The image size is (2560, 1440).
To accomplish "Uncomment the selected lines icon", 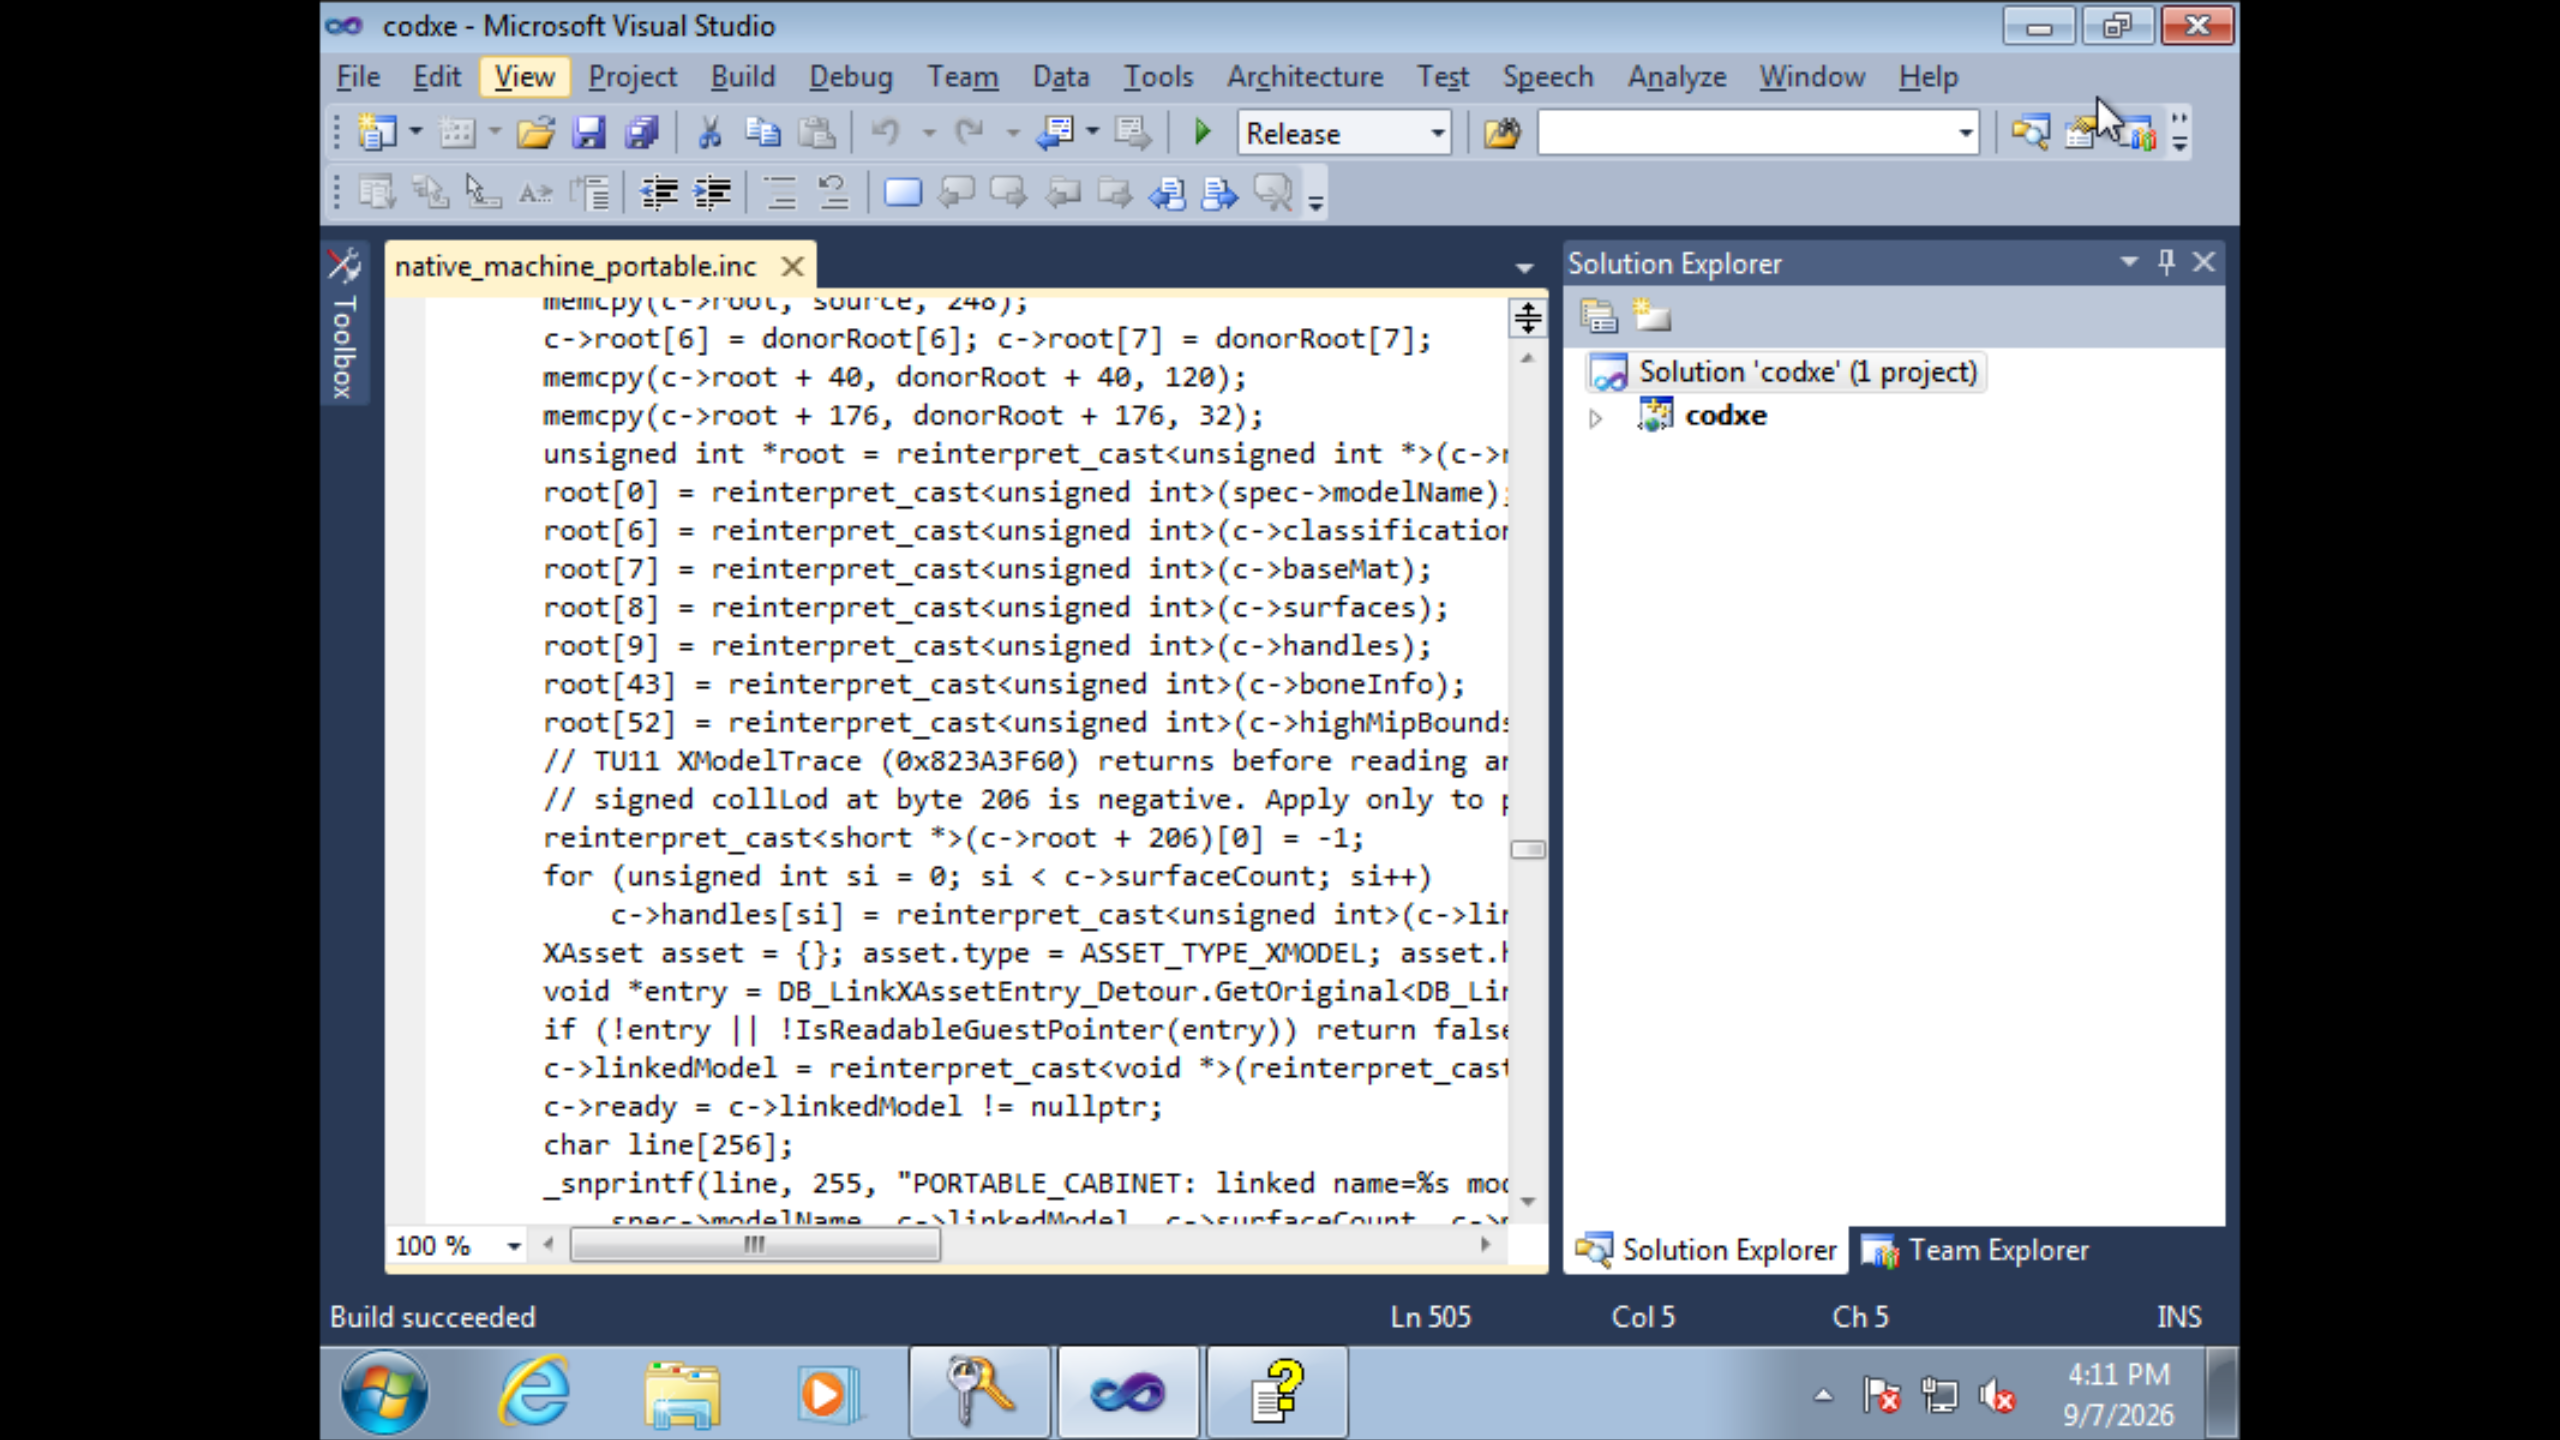I will click(x=833, y=192).
